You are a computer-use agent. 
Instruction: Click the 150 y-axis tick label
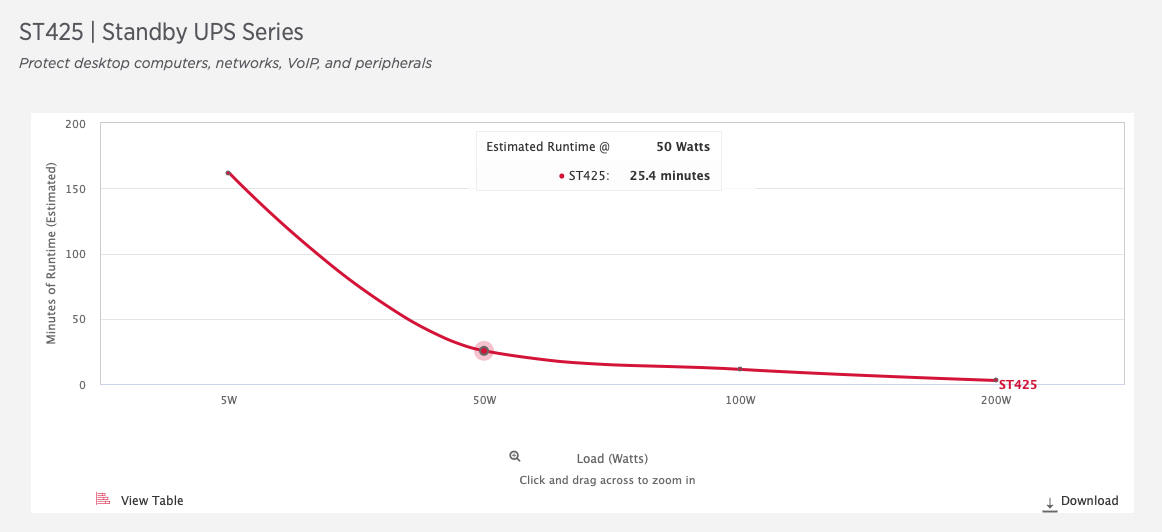pyautogui.click(x=76, y=189)
